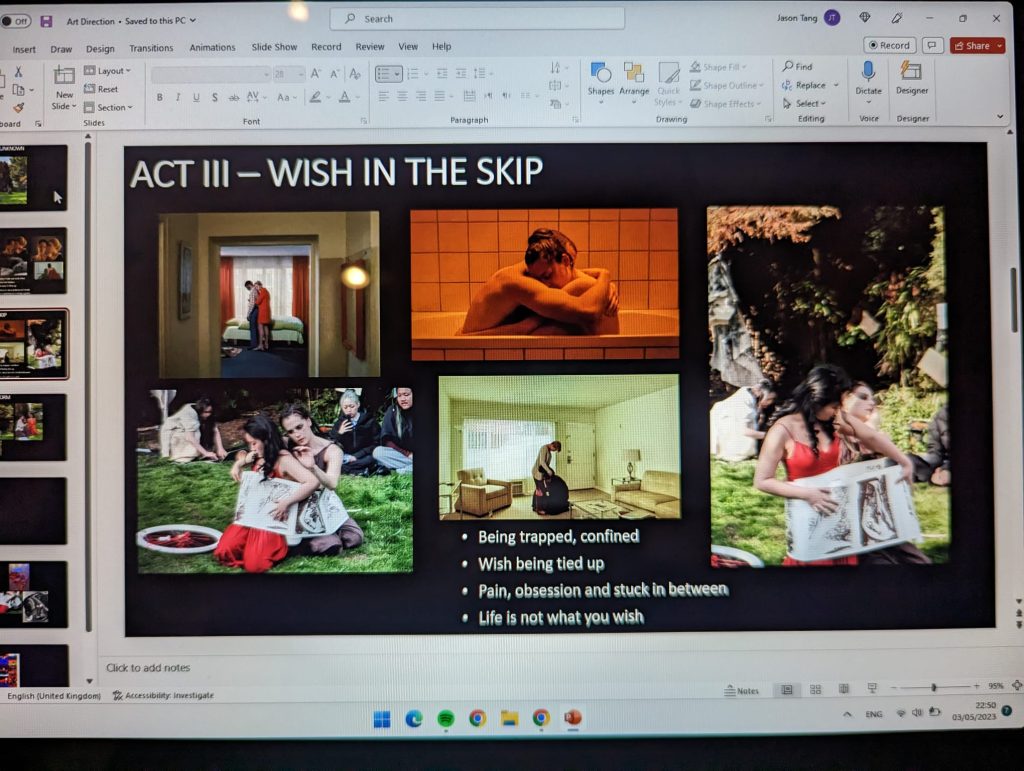This screenshot has height=771, width=1024.
Task: Click the Save icon in the title bar
Action: coord(46,21)
